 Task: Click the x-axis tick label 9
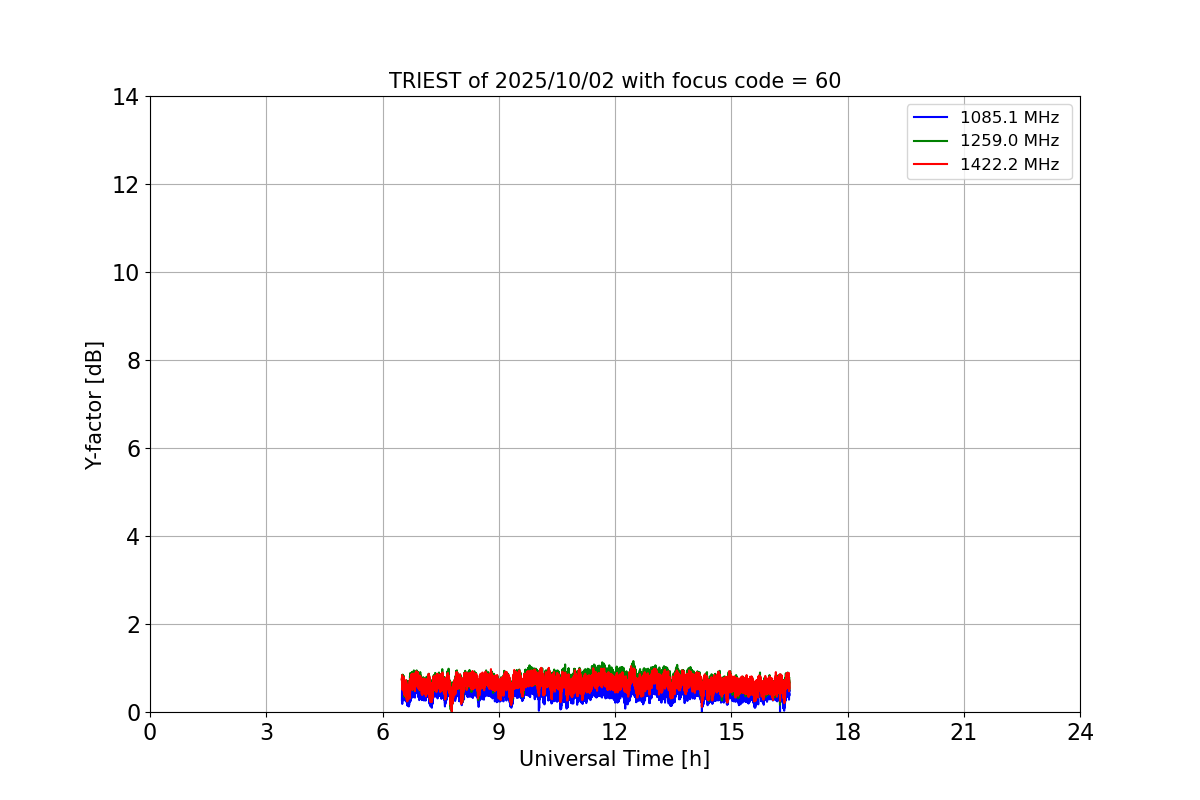pos(499,732)
